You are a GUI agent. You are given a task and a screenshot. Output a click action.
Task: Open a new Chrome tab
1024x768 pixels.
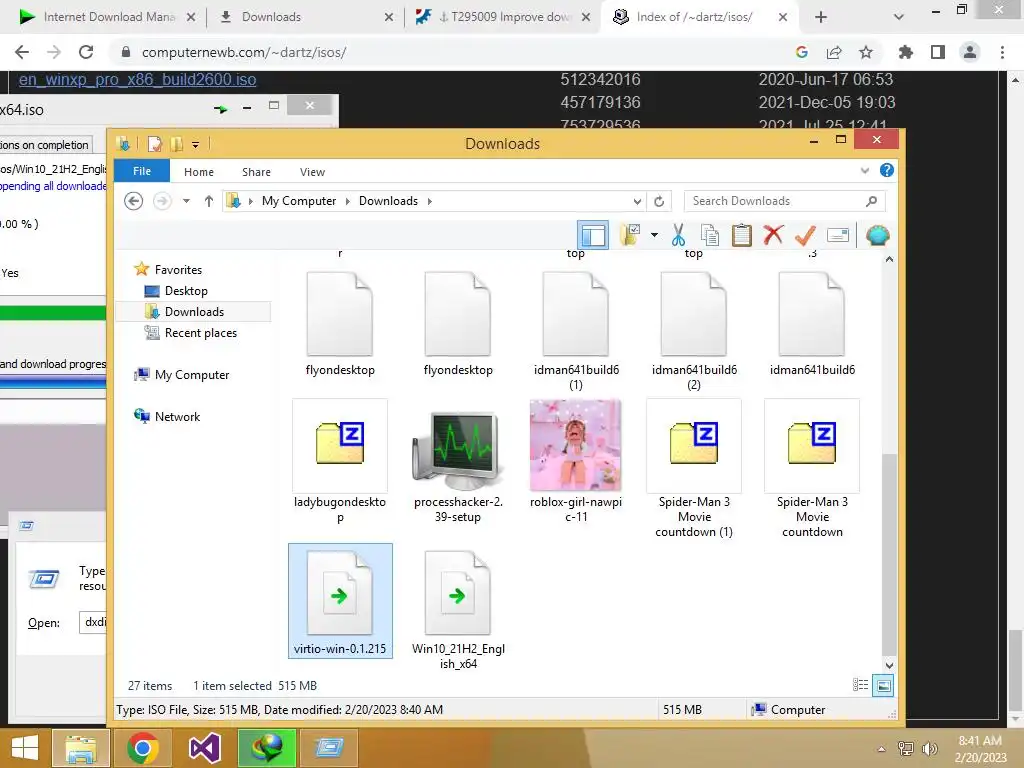click(x=821, y=18)
